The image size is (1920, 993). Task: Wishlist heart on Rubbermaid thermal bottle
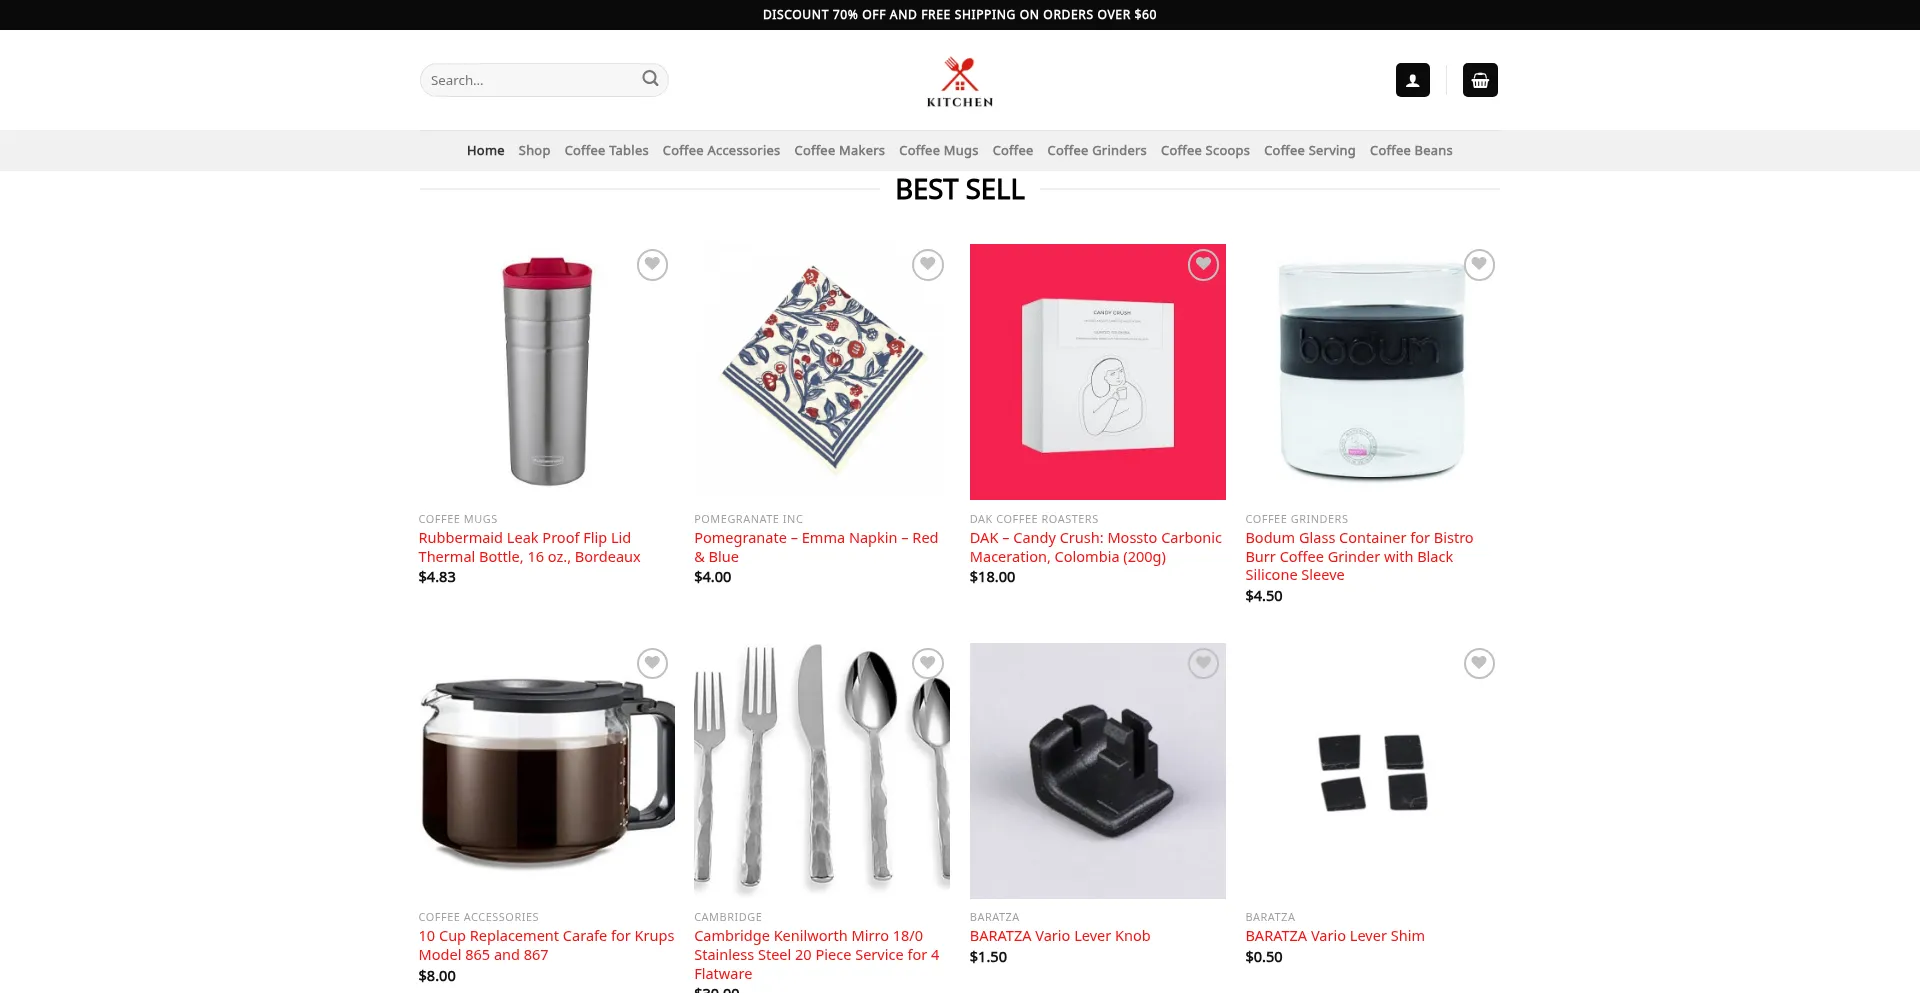coord(652,265)
